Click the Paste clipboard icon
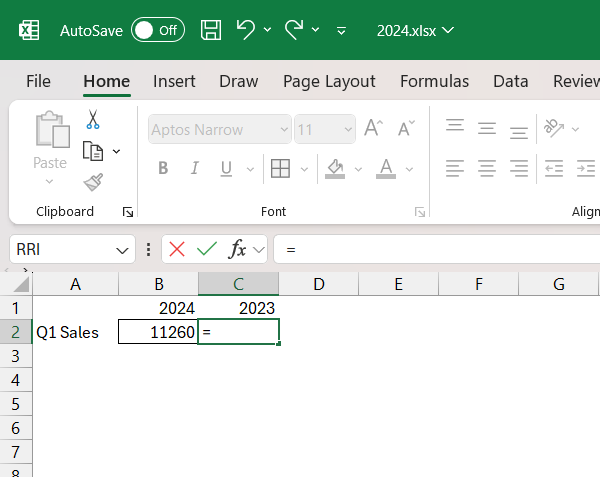 [x=52, y=130]
